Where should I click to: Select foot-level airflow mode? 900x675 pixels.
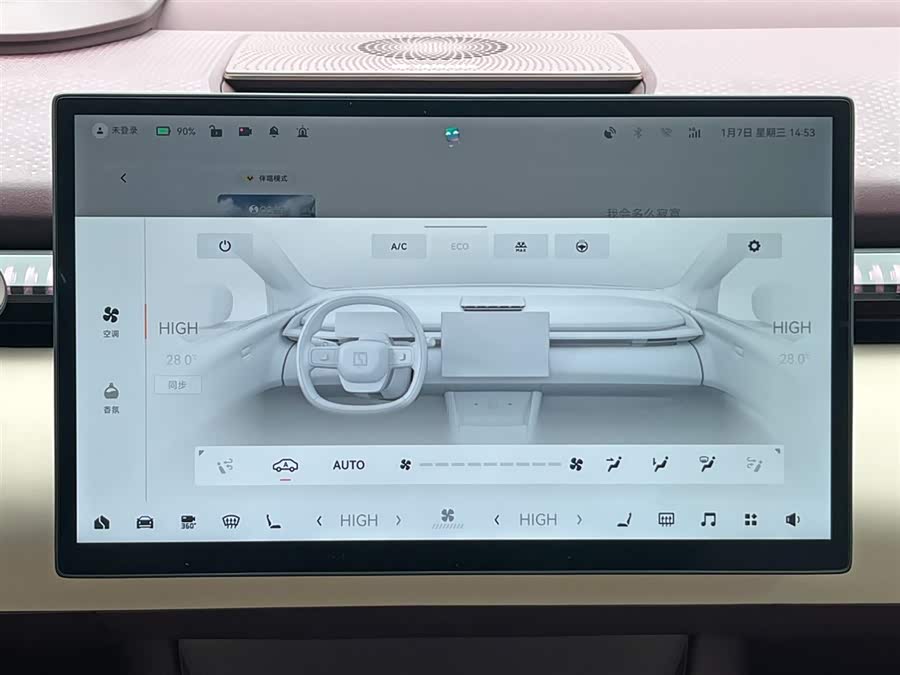pyautogui.click(x=660, y=464)
